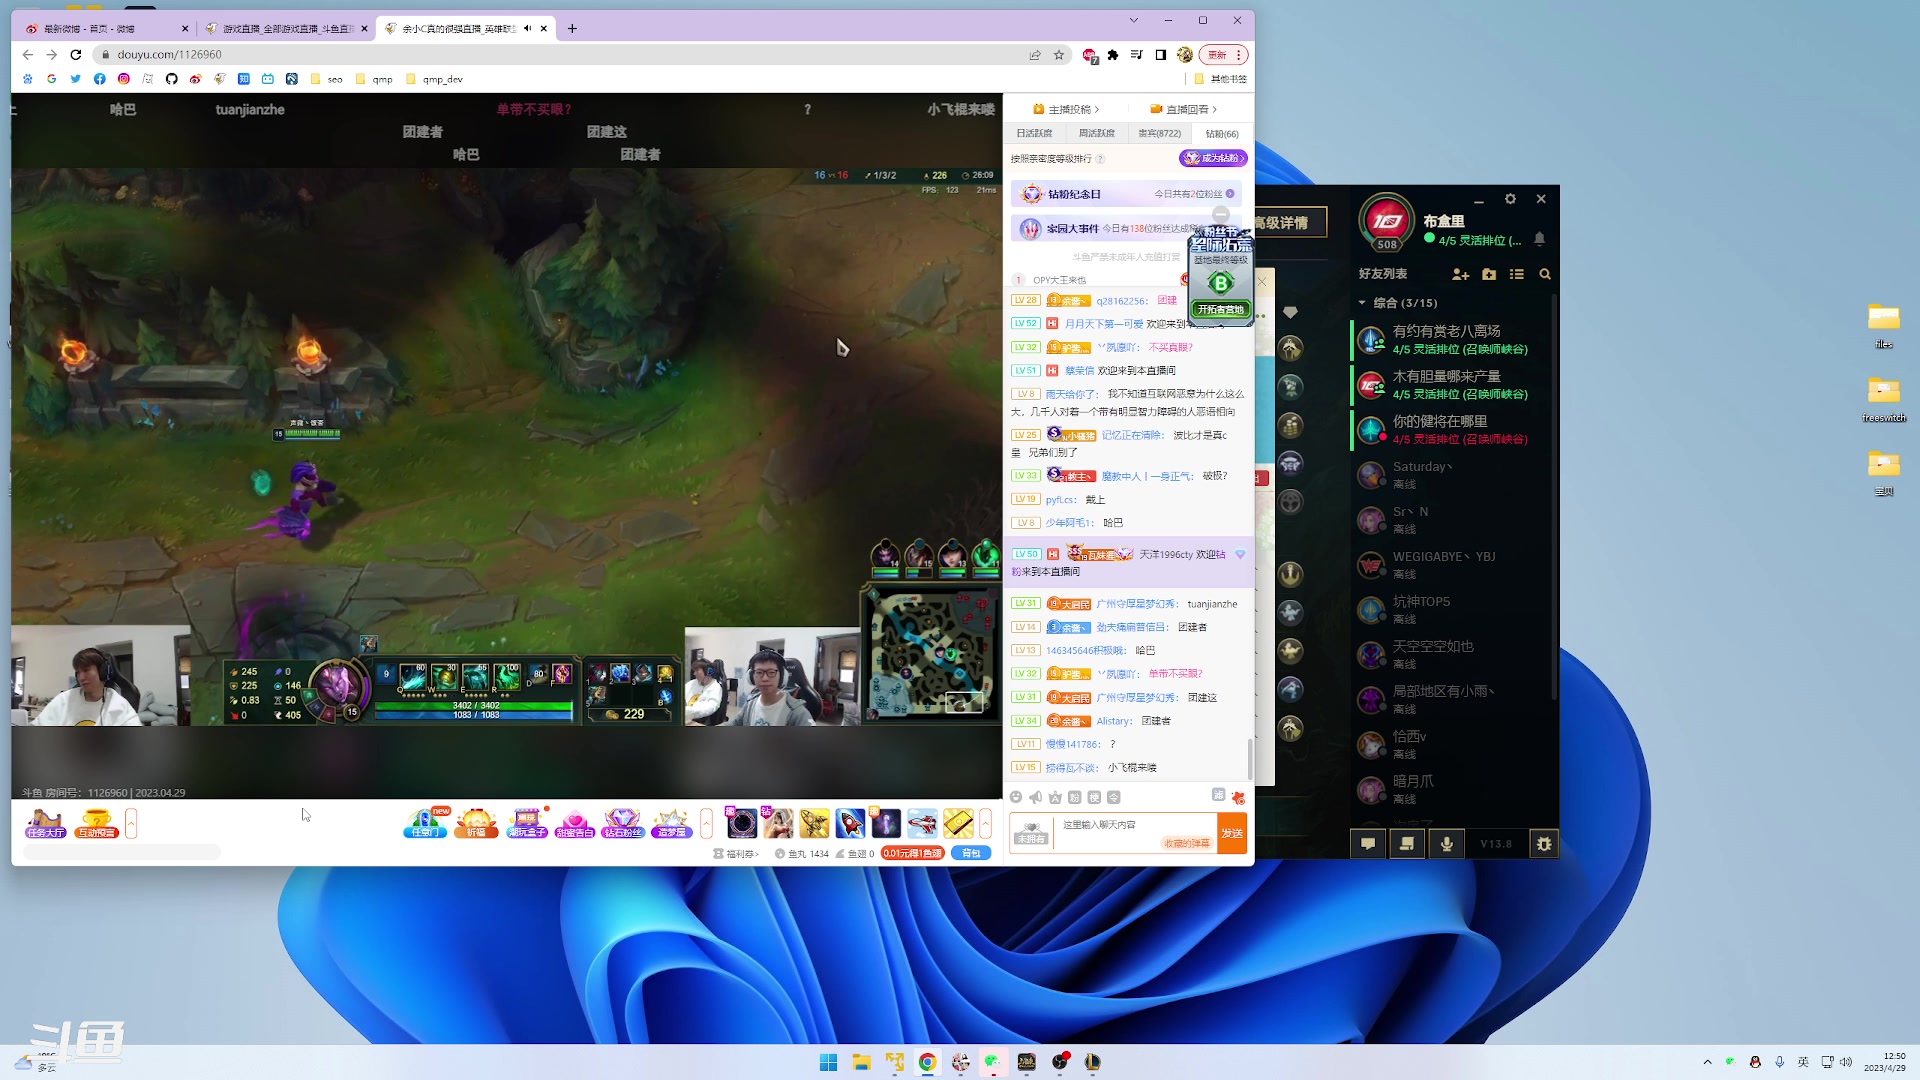The image size is (1920, 1080).
Task: Click the new folder icon in friends list
Action: click(x=1489, y=274)
